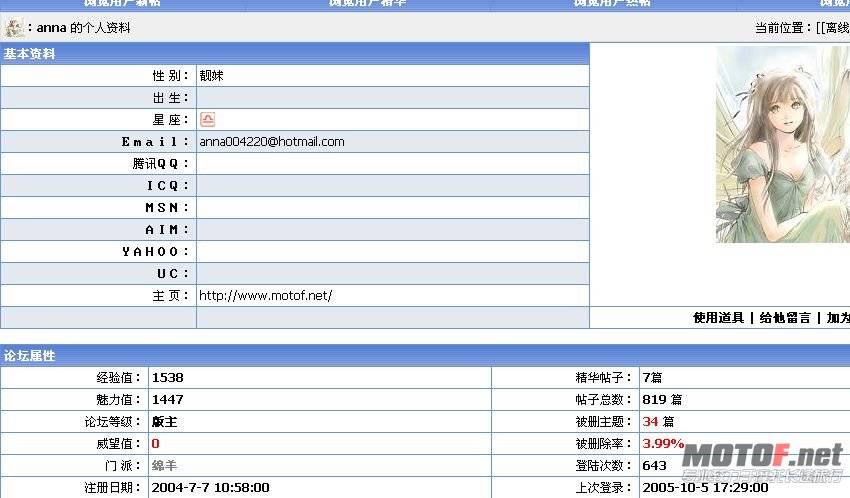Viewport: 850px width, 498px height.
Task: Click the faction value 绵羊
Action: pyautogui.click(x=164, y=465)
